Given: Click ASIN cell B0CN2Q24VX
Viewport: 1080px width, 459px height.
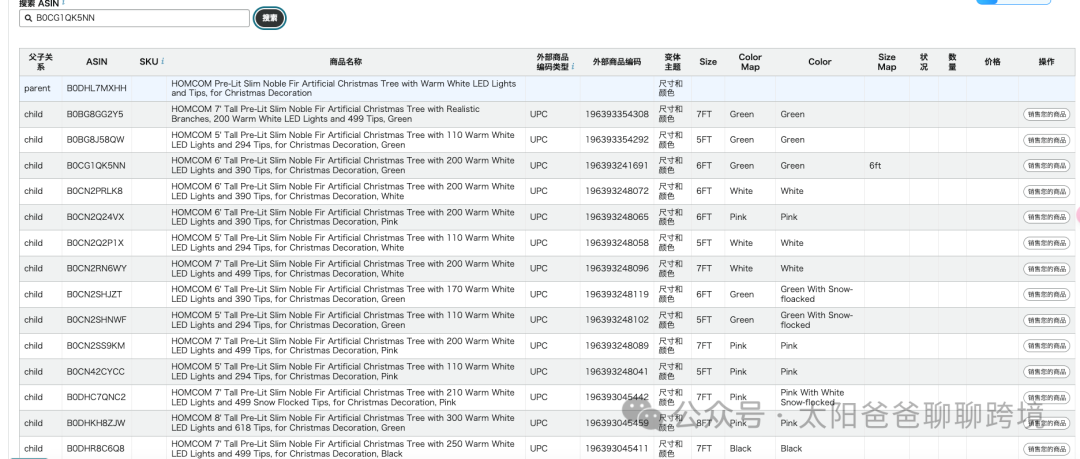Looking at the screenshot, I should [x=96, y=217].
